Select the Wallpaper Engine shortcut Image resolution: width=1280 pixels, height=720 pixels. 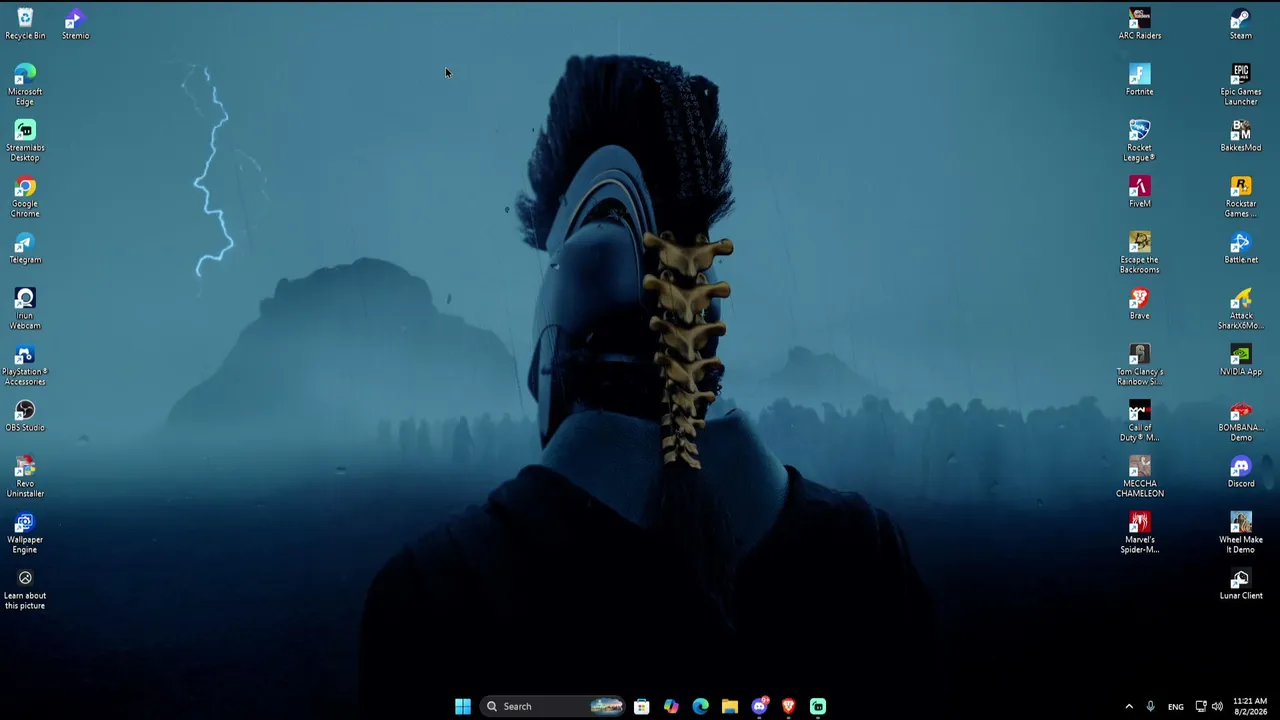tap(25, 533)
